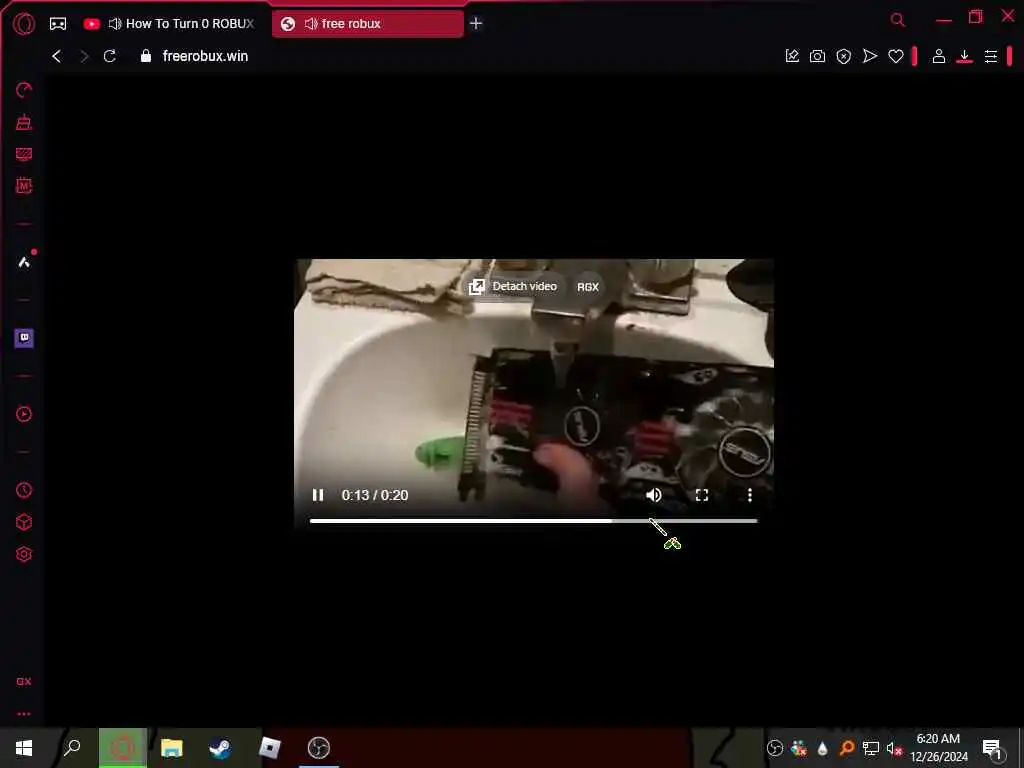Image resolution: width=1024 pixels, height=768 pixels.
Task: Reload the current page
Action: click(110, 56)
